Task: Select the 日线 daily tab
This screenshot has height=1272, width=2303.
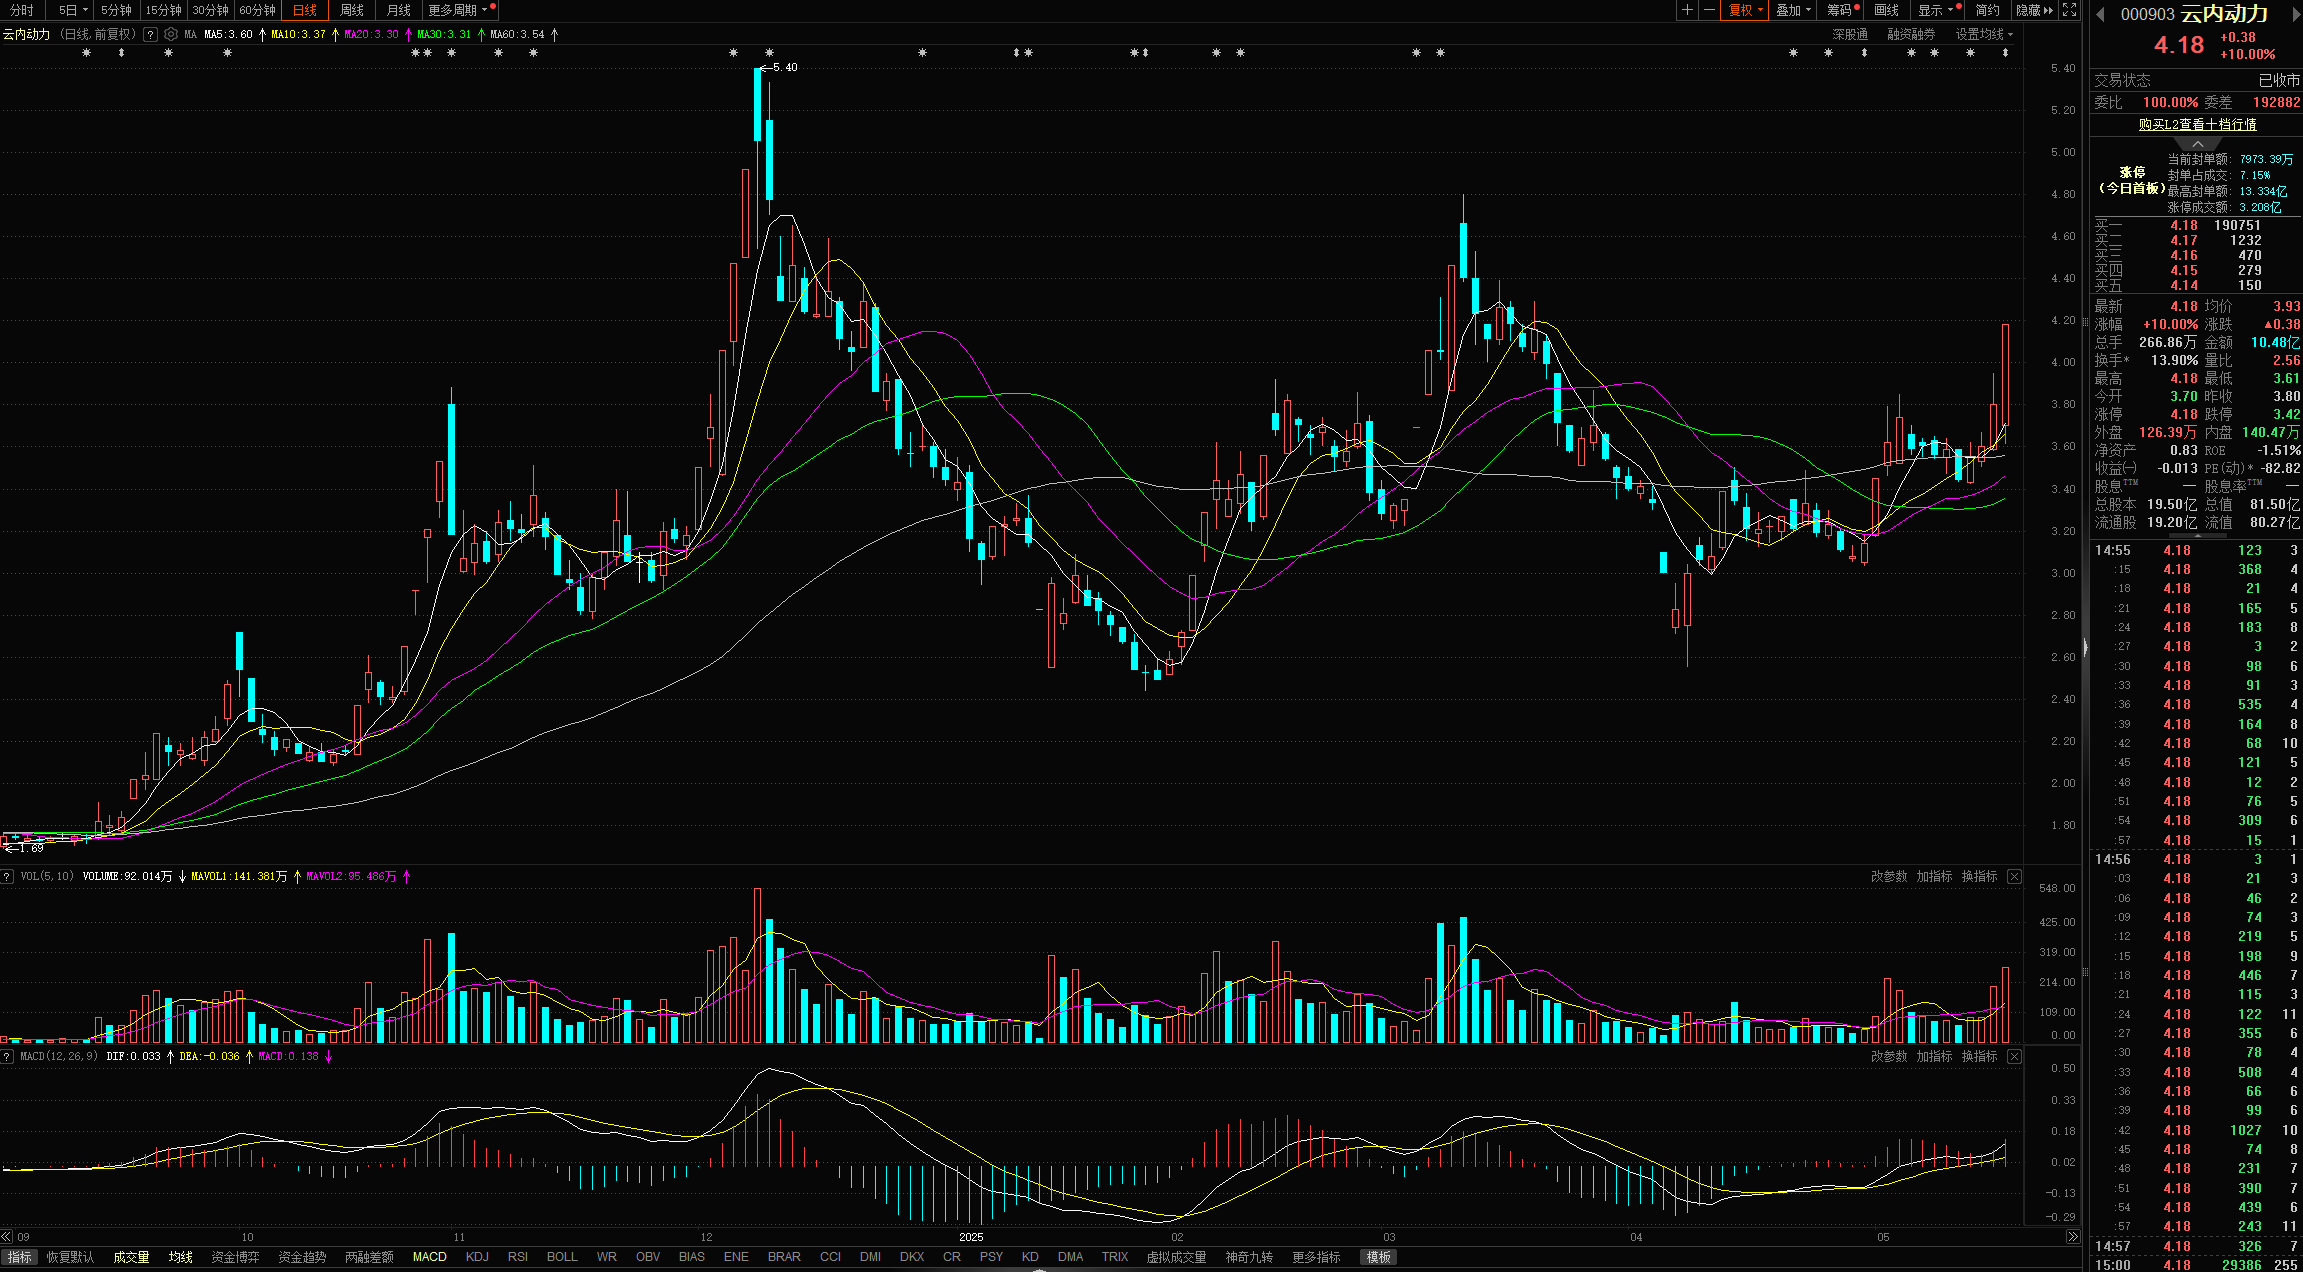Action: tap(304, 10)
